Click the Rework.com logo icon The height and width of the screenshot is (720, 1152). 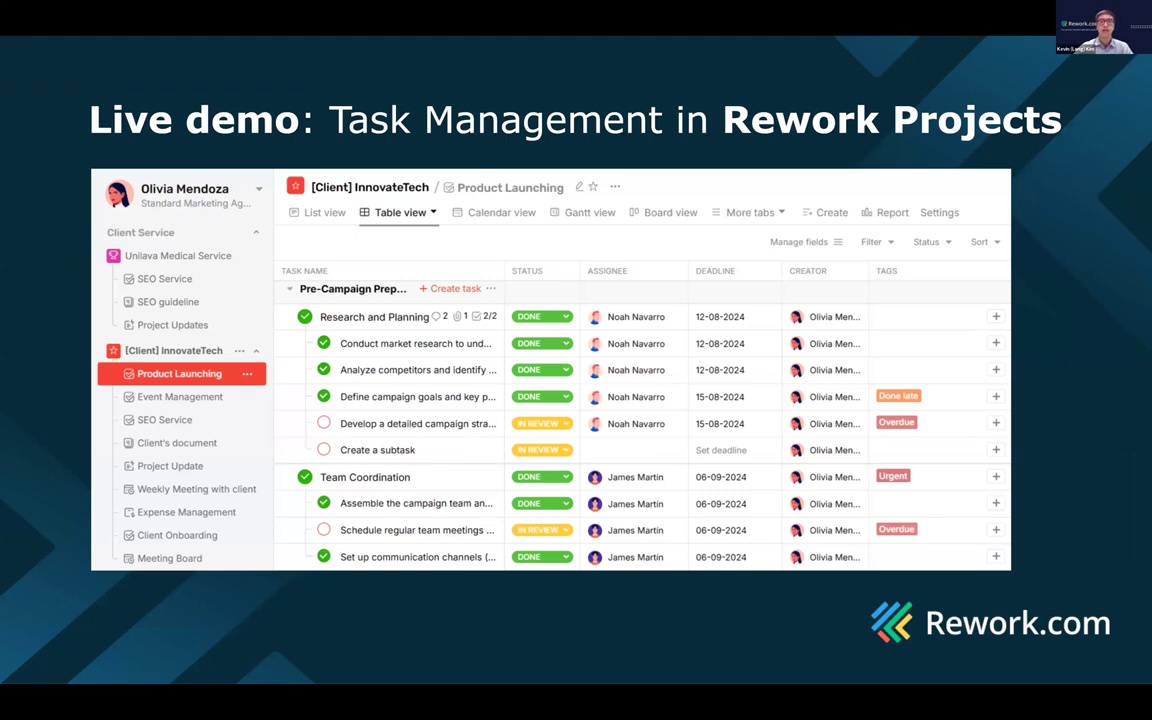coord(892,622)
